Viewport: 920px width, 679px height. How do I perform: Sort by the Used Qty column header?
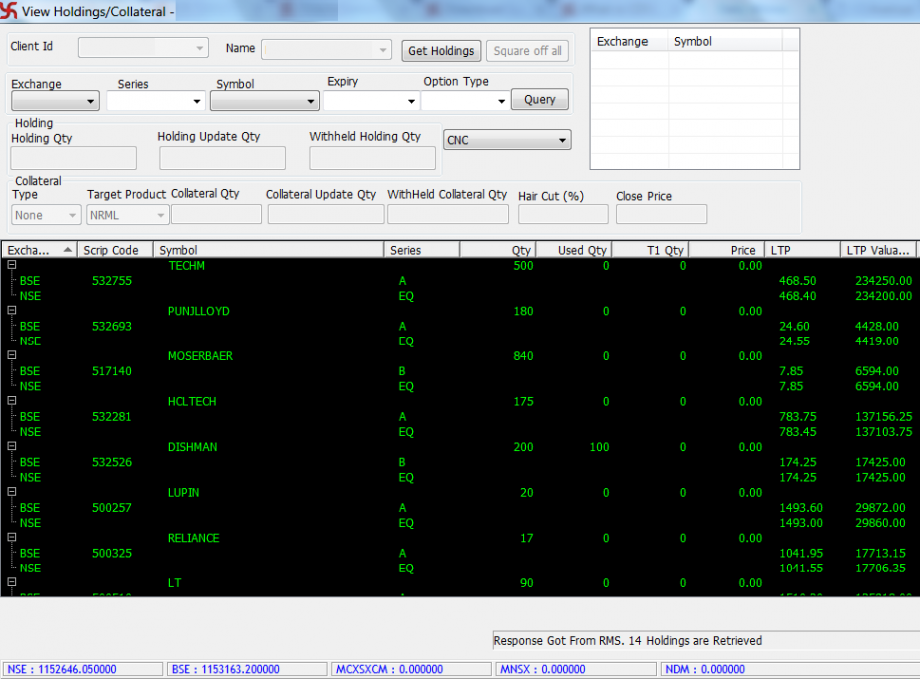[574, 250]
